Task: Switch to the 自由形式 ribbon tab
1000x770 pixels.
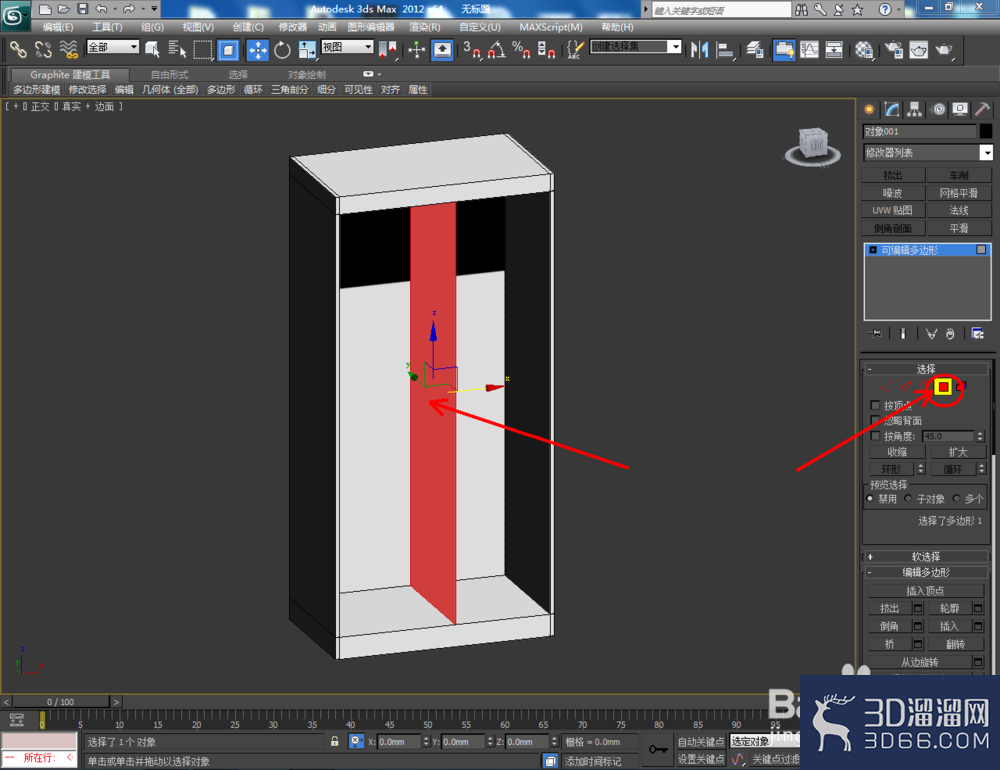Action: tap(170, 75)
